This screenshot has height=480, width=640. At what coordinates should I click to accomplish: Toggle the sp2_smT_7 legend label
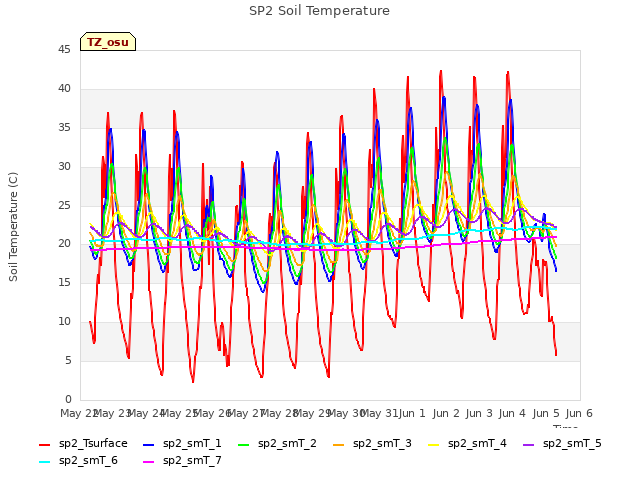192,460
